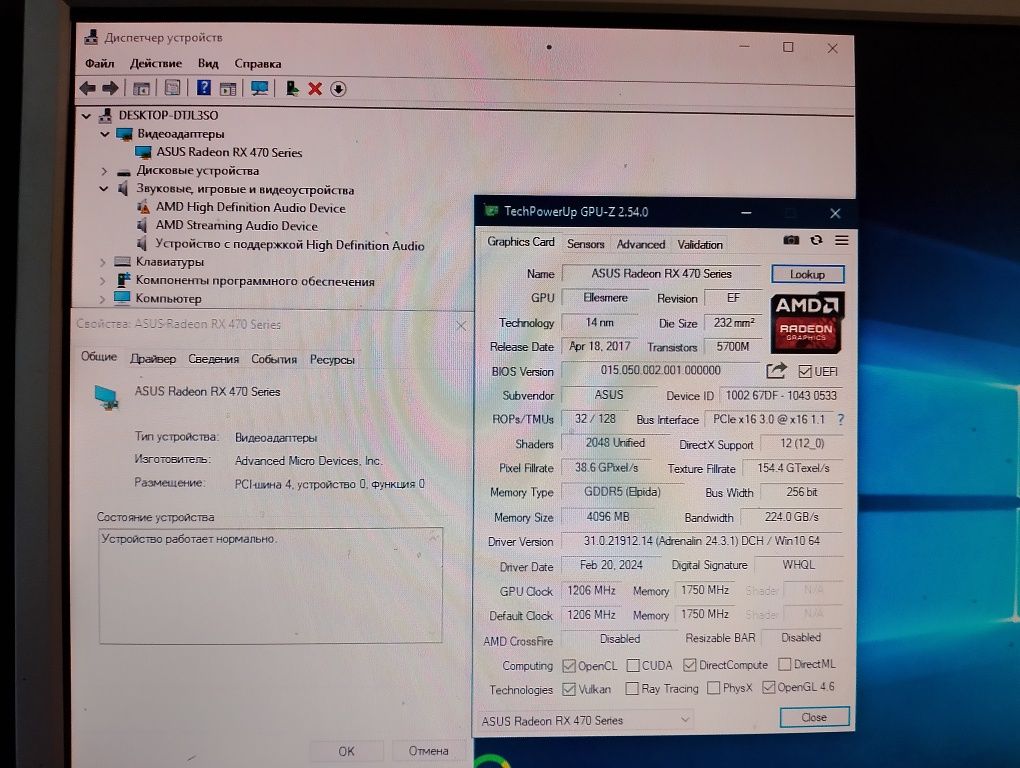This screenshot has width=1020, height=768.
Task: Open the Справка menu
Action: 258,64
